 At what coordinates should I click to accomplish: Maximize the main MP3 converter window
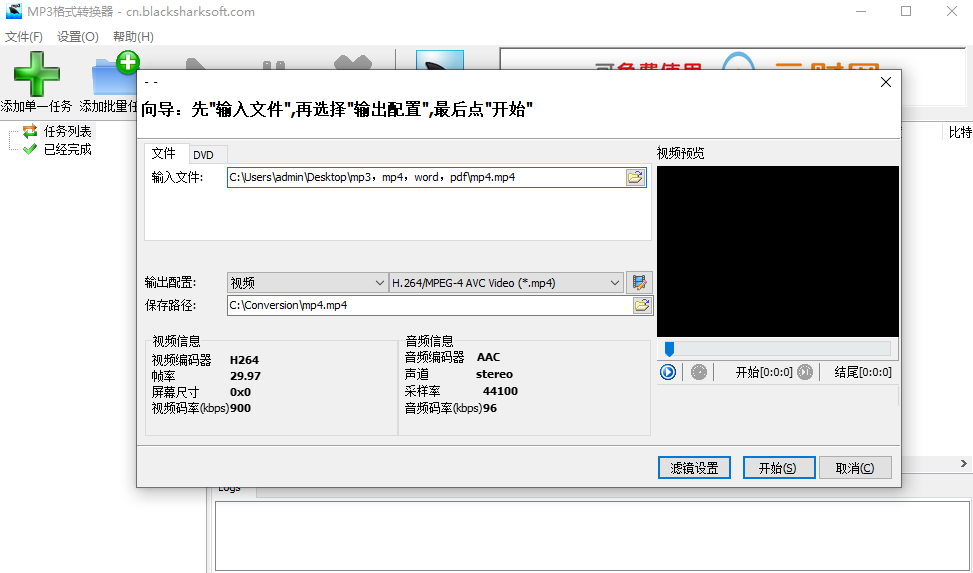coord(906,11)
